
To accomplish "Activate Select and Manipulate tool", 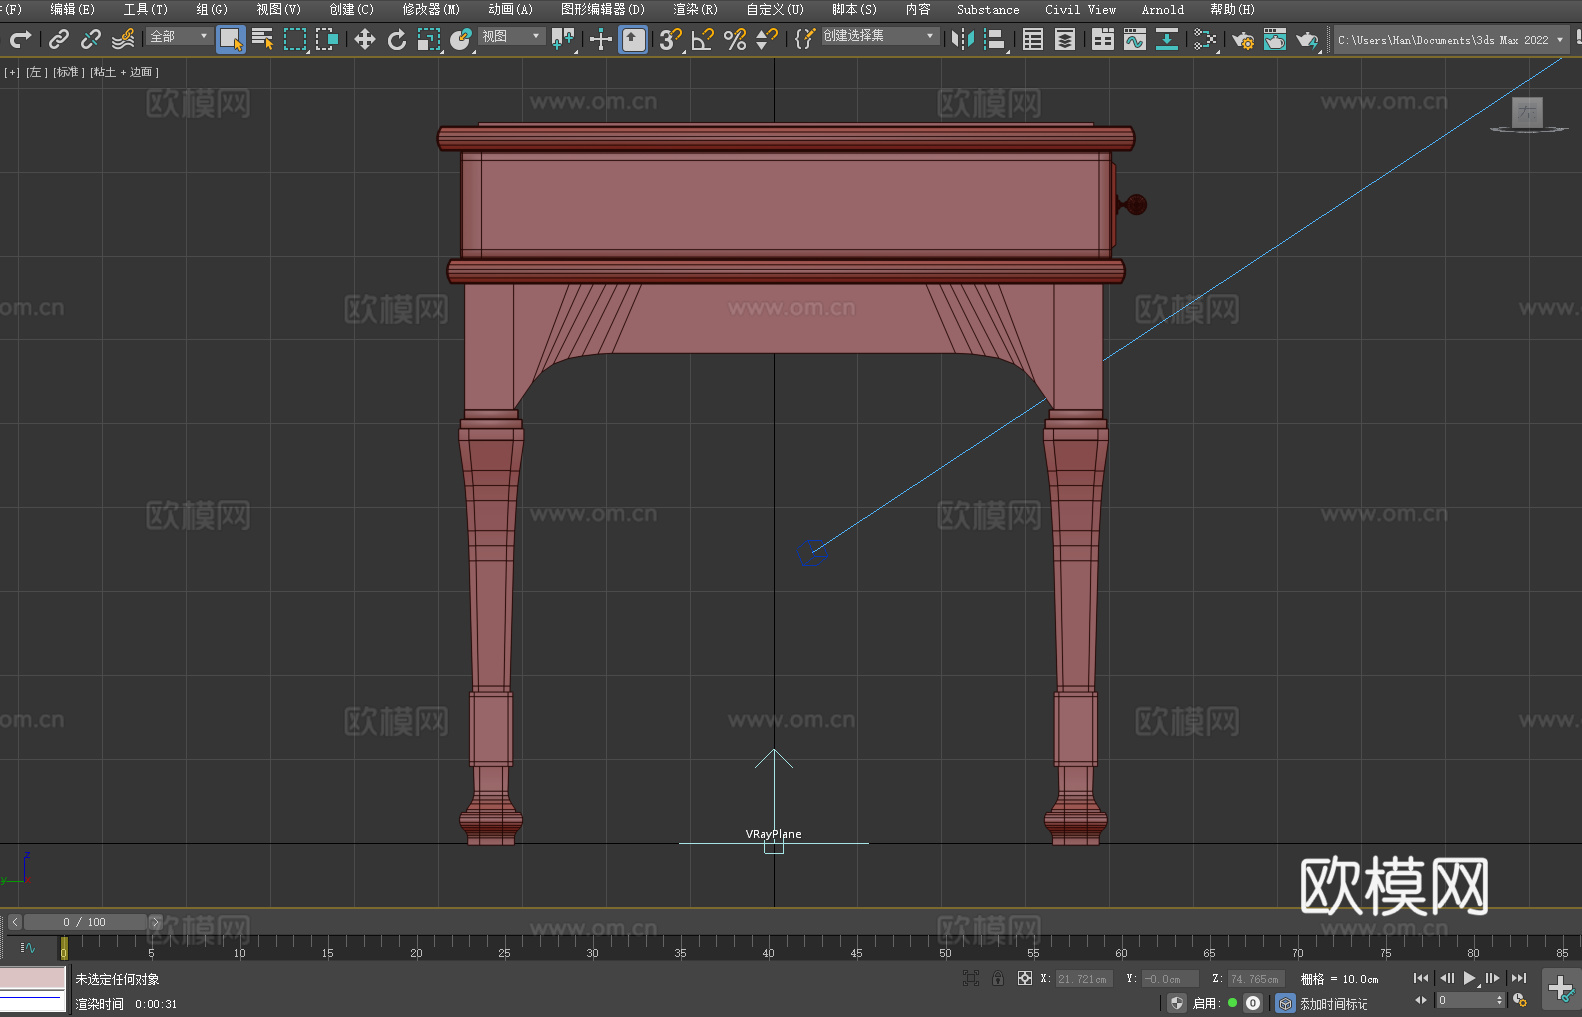I will coord(601,39).
